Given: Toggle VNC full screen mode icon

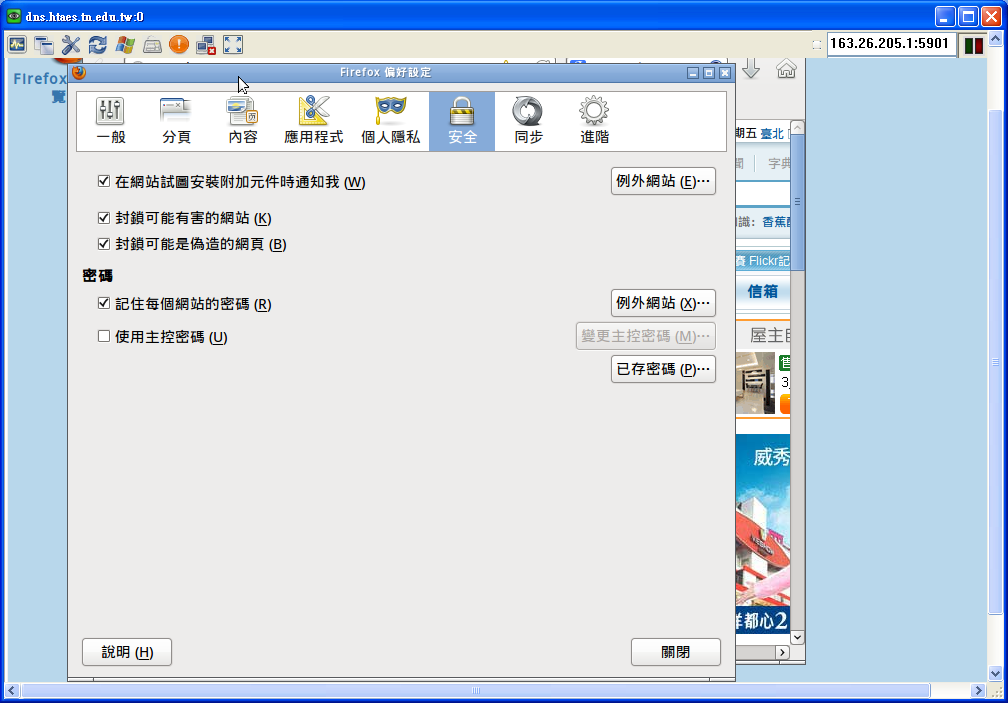Looking at the screenshot, I should click(x=233, y=44).
